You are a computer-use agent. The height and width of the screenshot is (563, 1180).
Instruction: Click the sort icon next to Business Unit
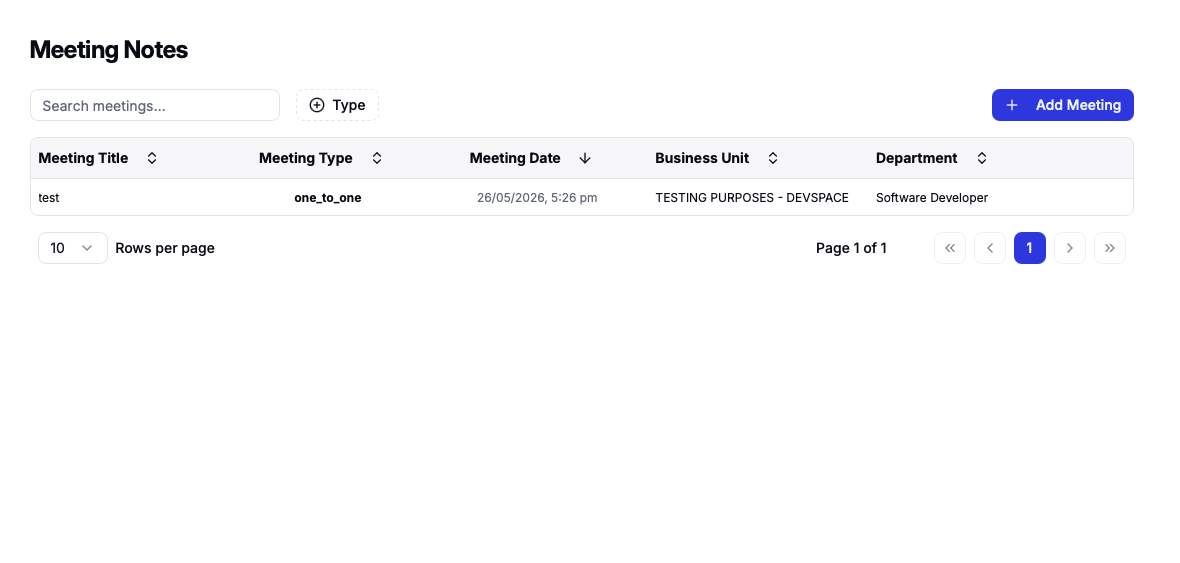(x=773, y=158)
